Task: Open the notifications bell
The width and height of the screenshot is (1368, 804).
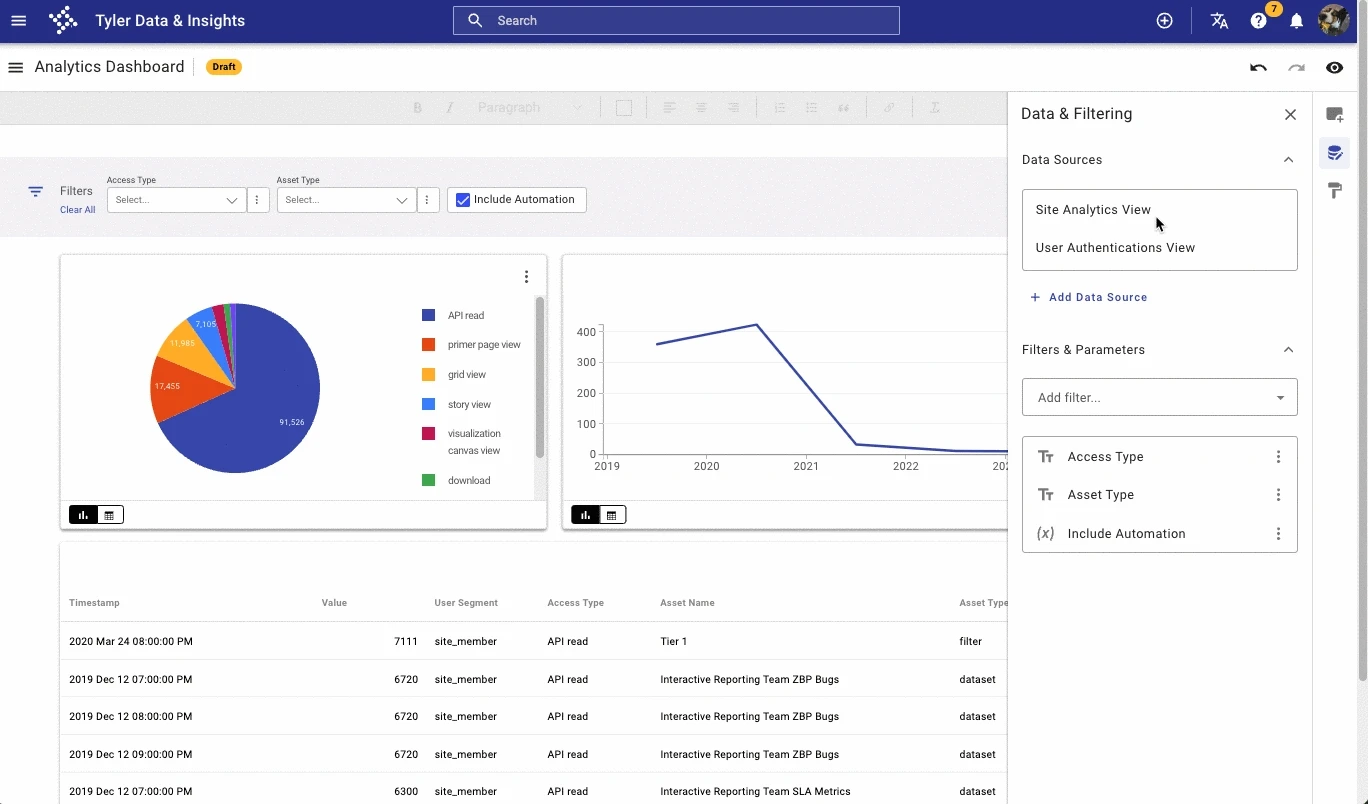Action: coord(1296,21)
